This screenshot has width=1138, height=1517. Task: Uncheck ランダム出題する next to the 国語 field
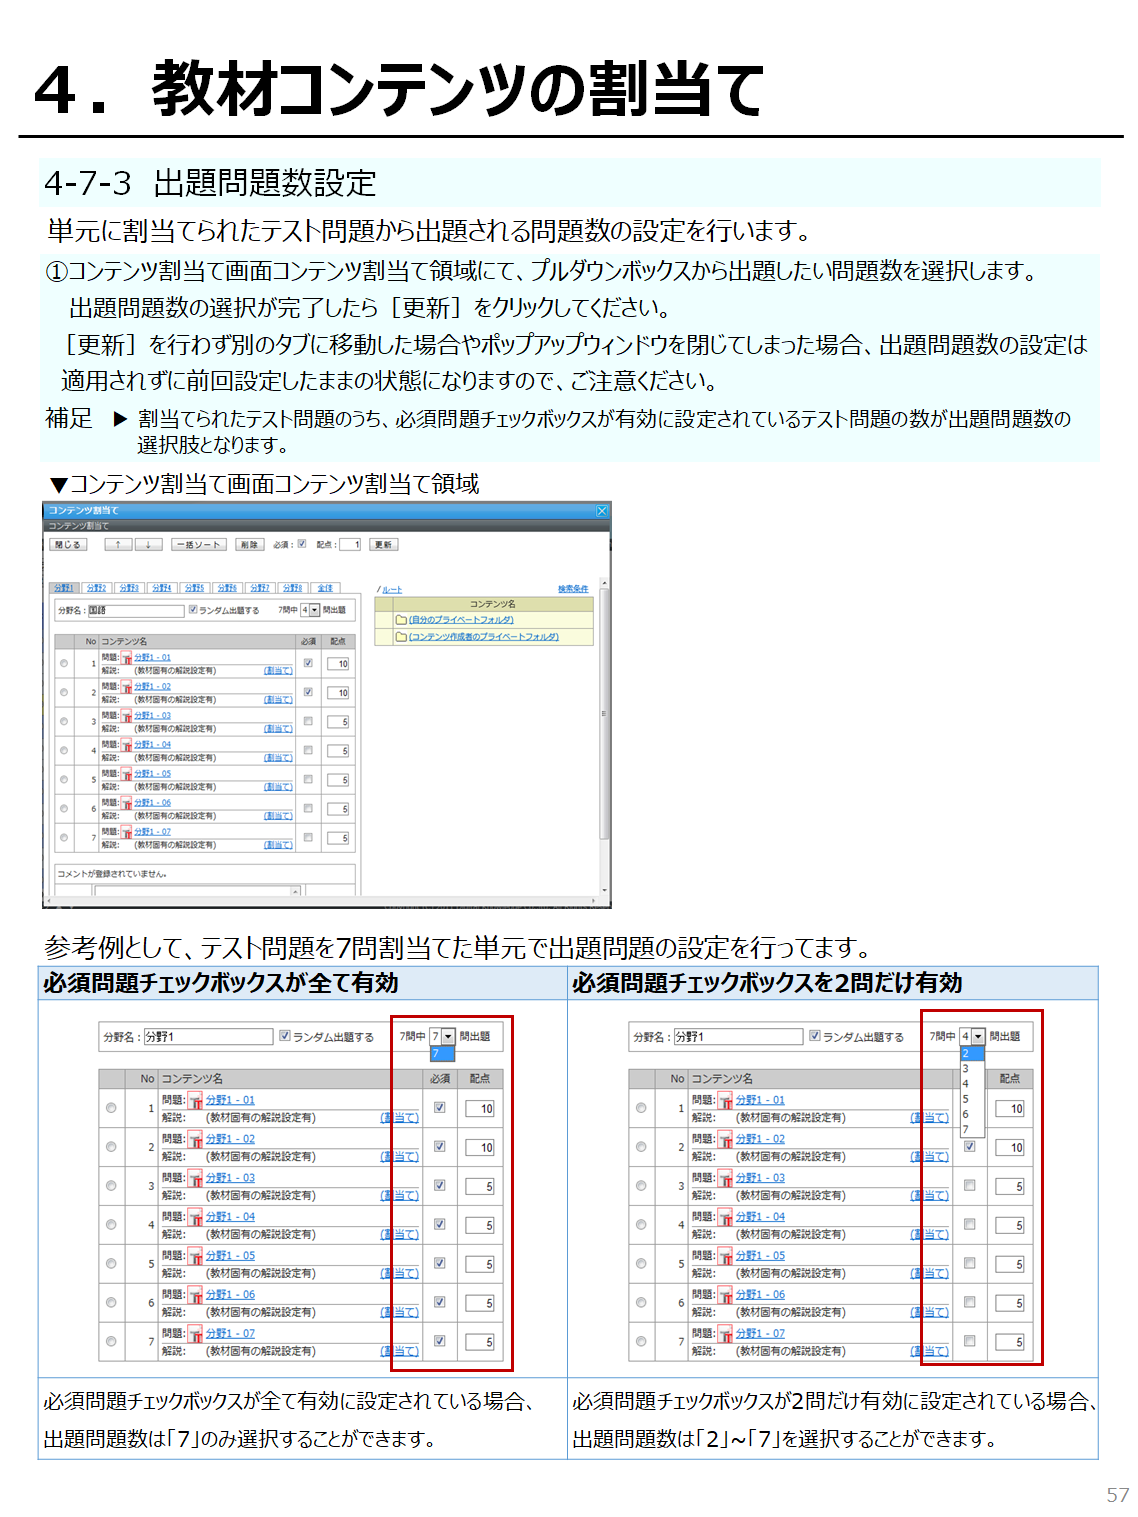pyautogui.click(x=193, y=610)
